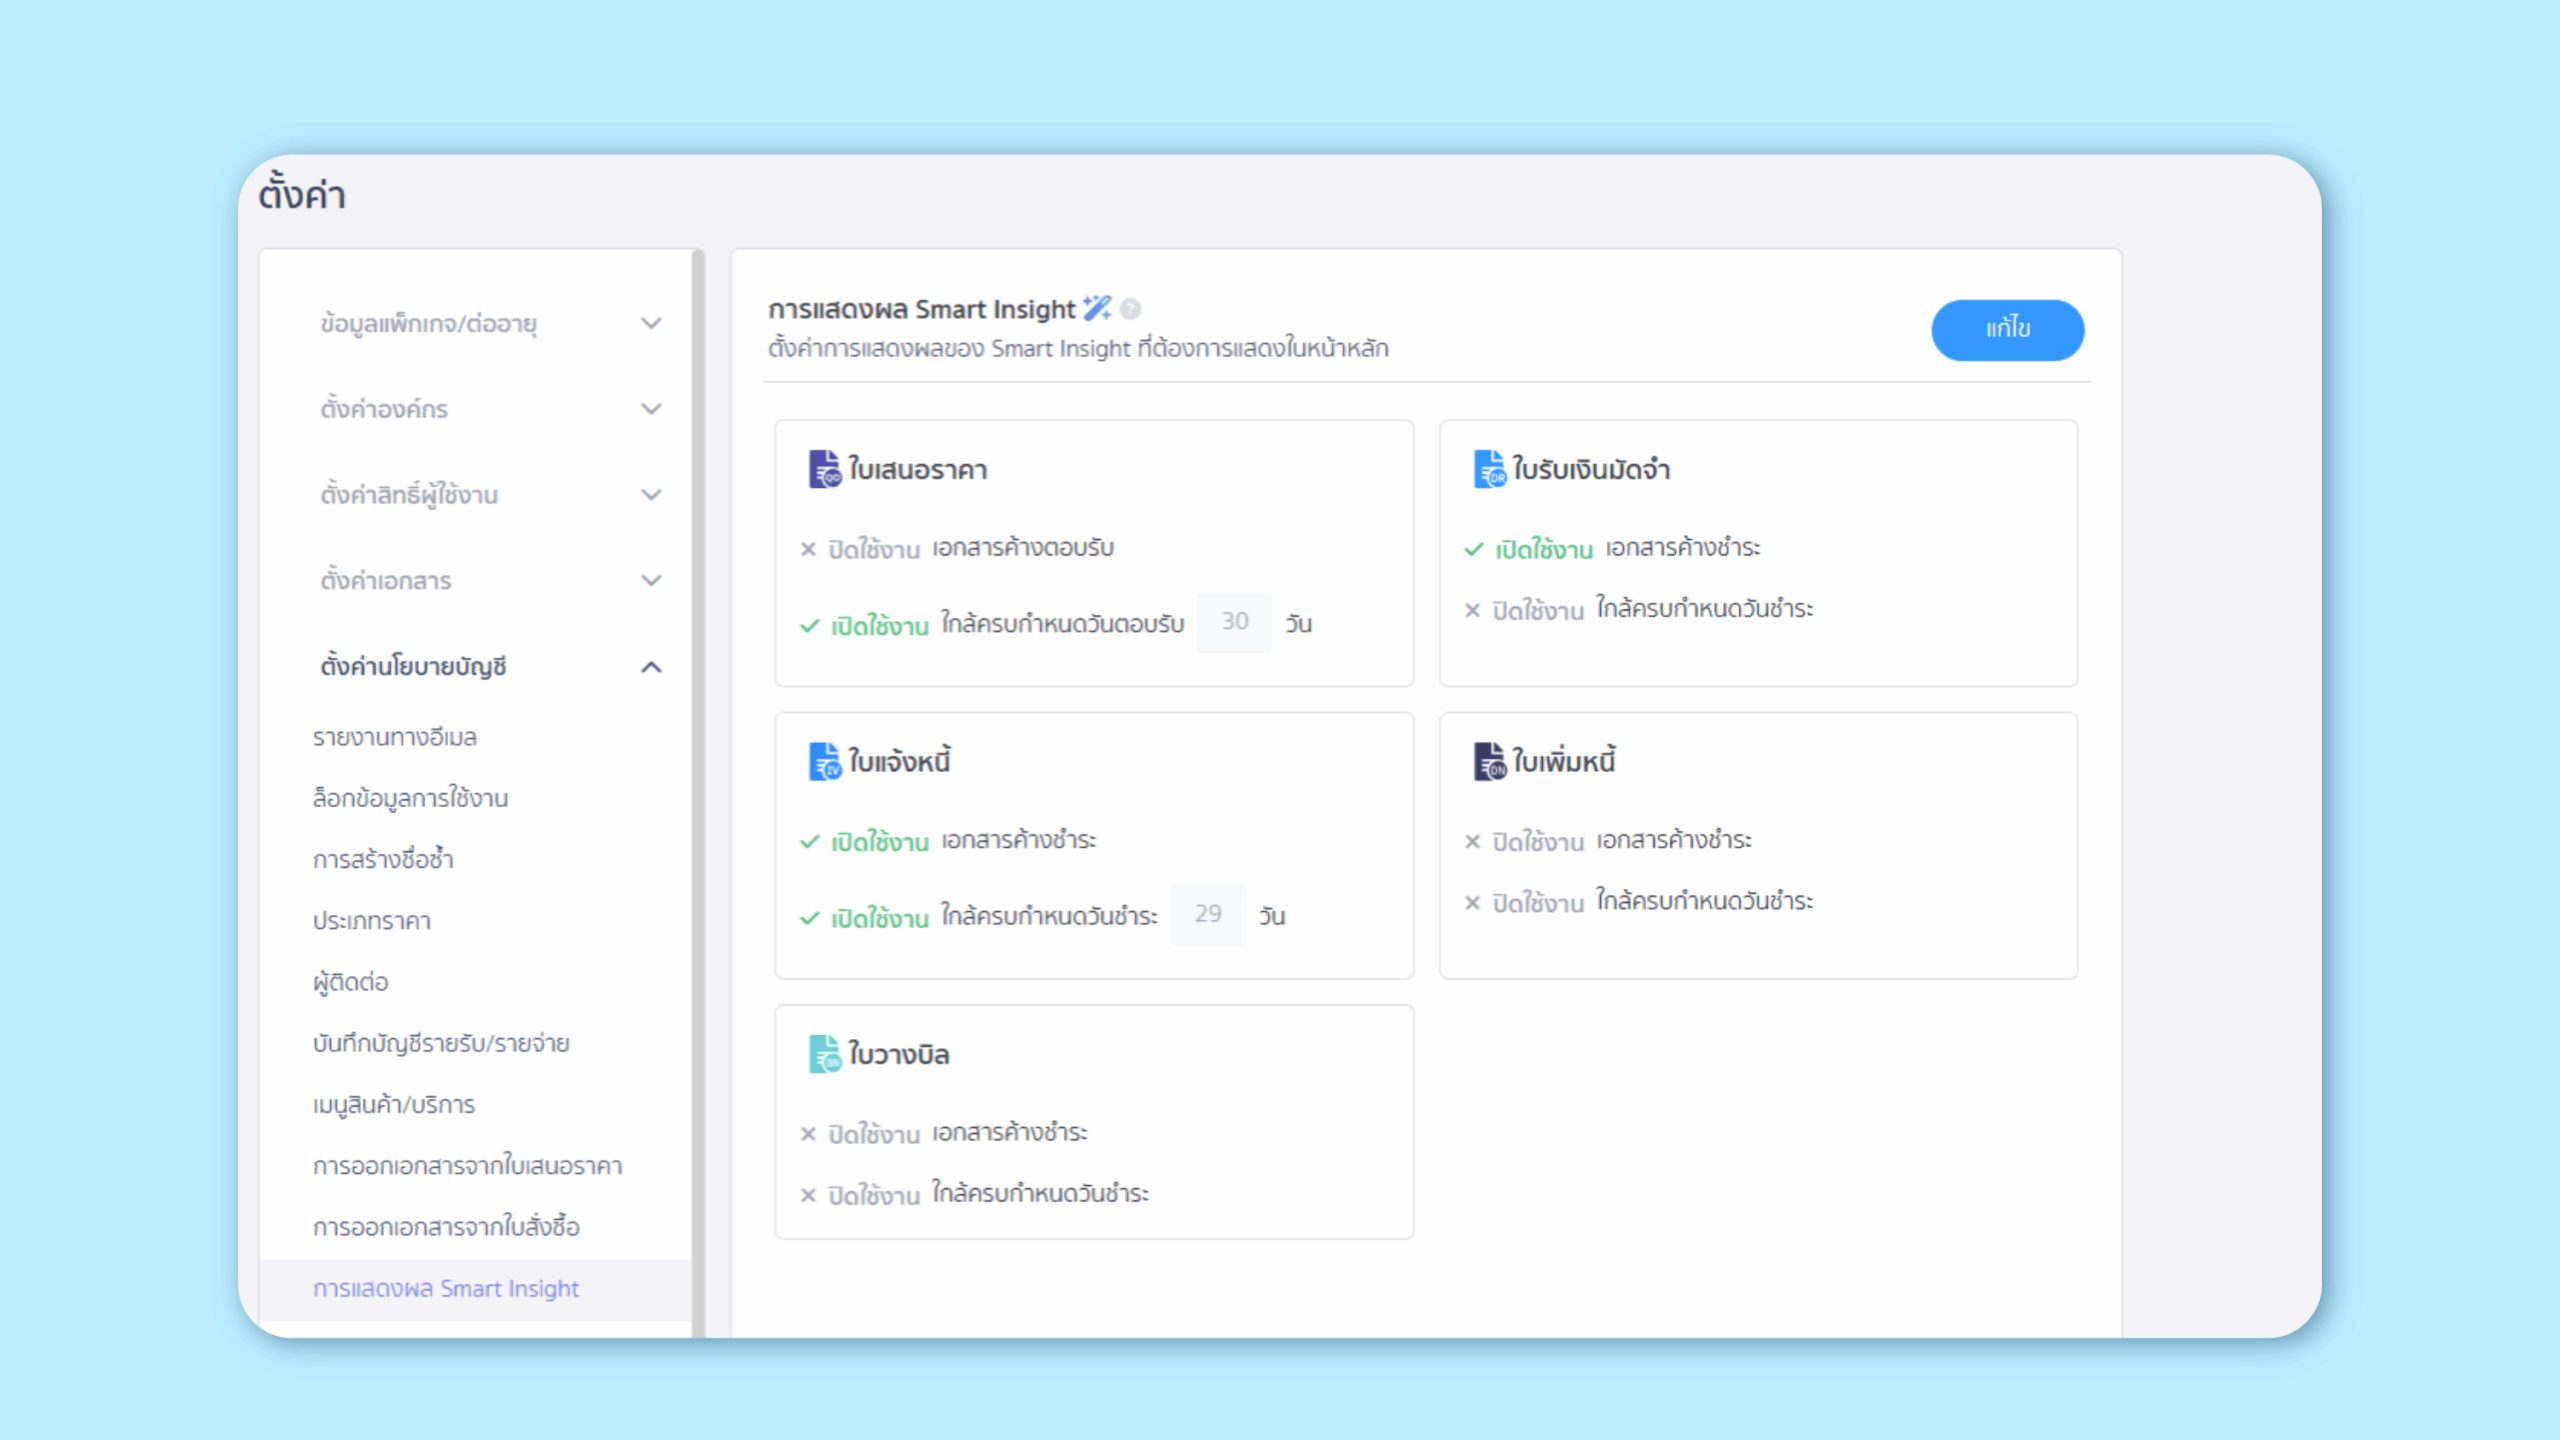The image size is (2560, 1440).
Task: Click the 30 days input field
Action: pos(1234,622)
